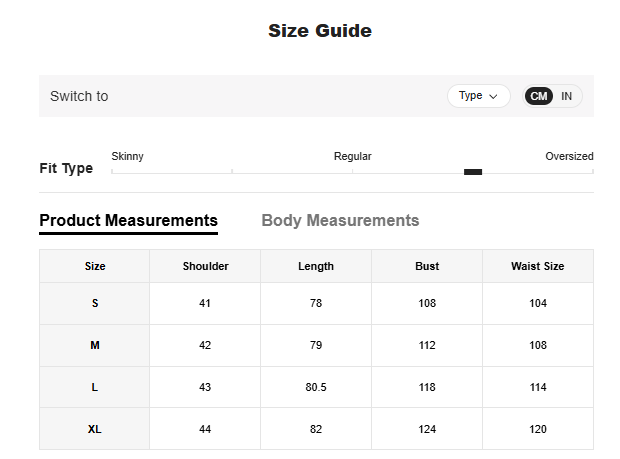Click the Regular fit label
This screenshot has height=459, width=620.
[352, 156]
